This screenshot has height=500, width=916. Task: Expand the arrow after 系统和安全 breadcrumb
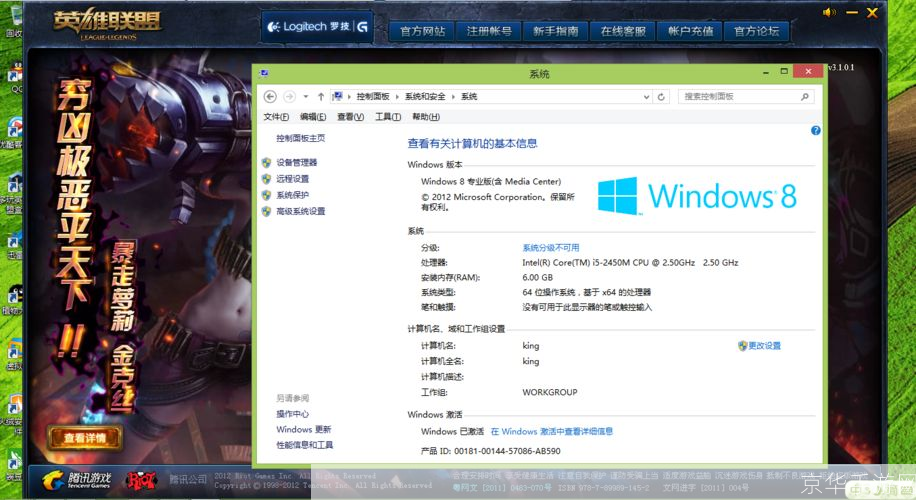pyautogui.click(x=453, y=96)
